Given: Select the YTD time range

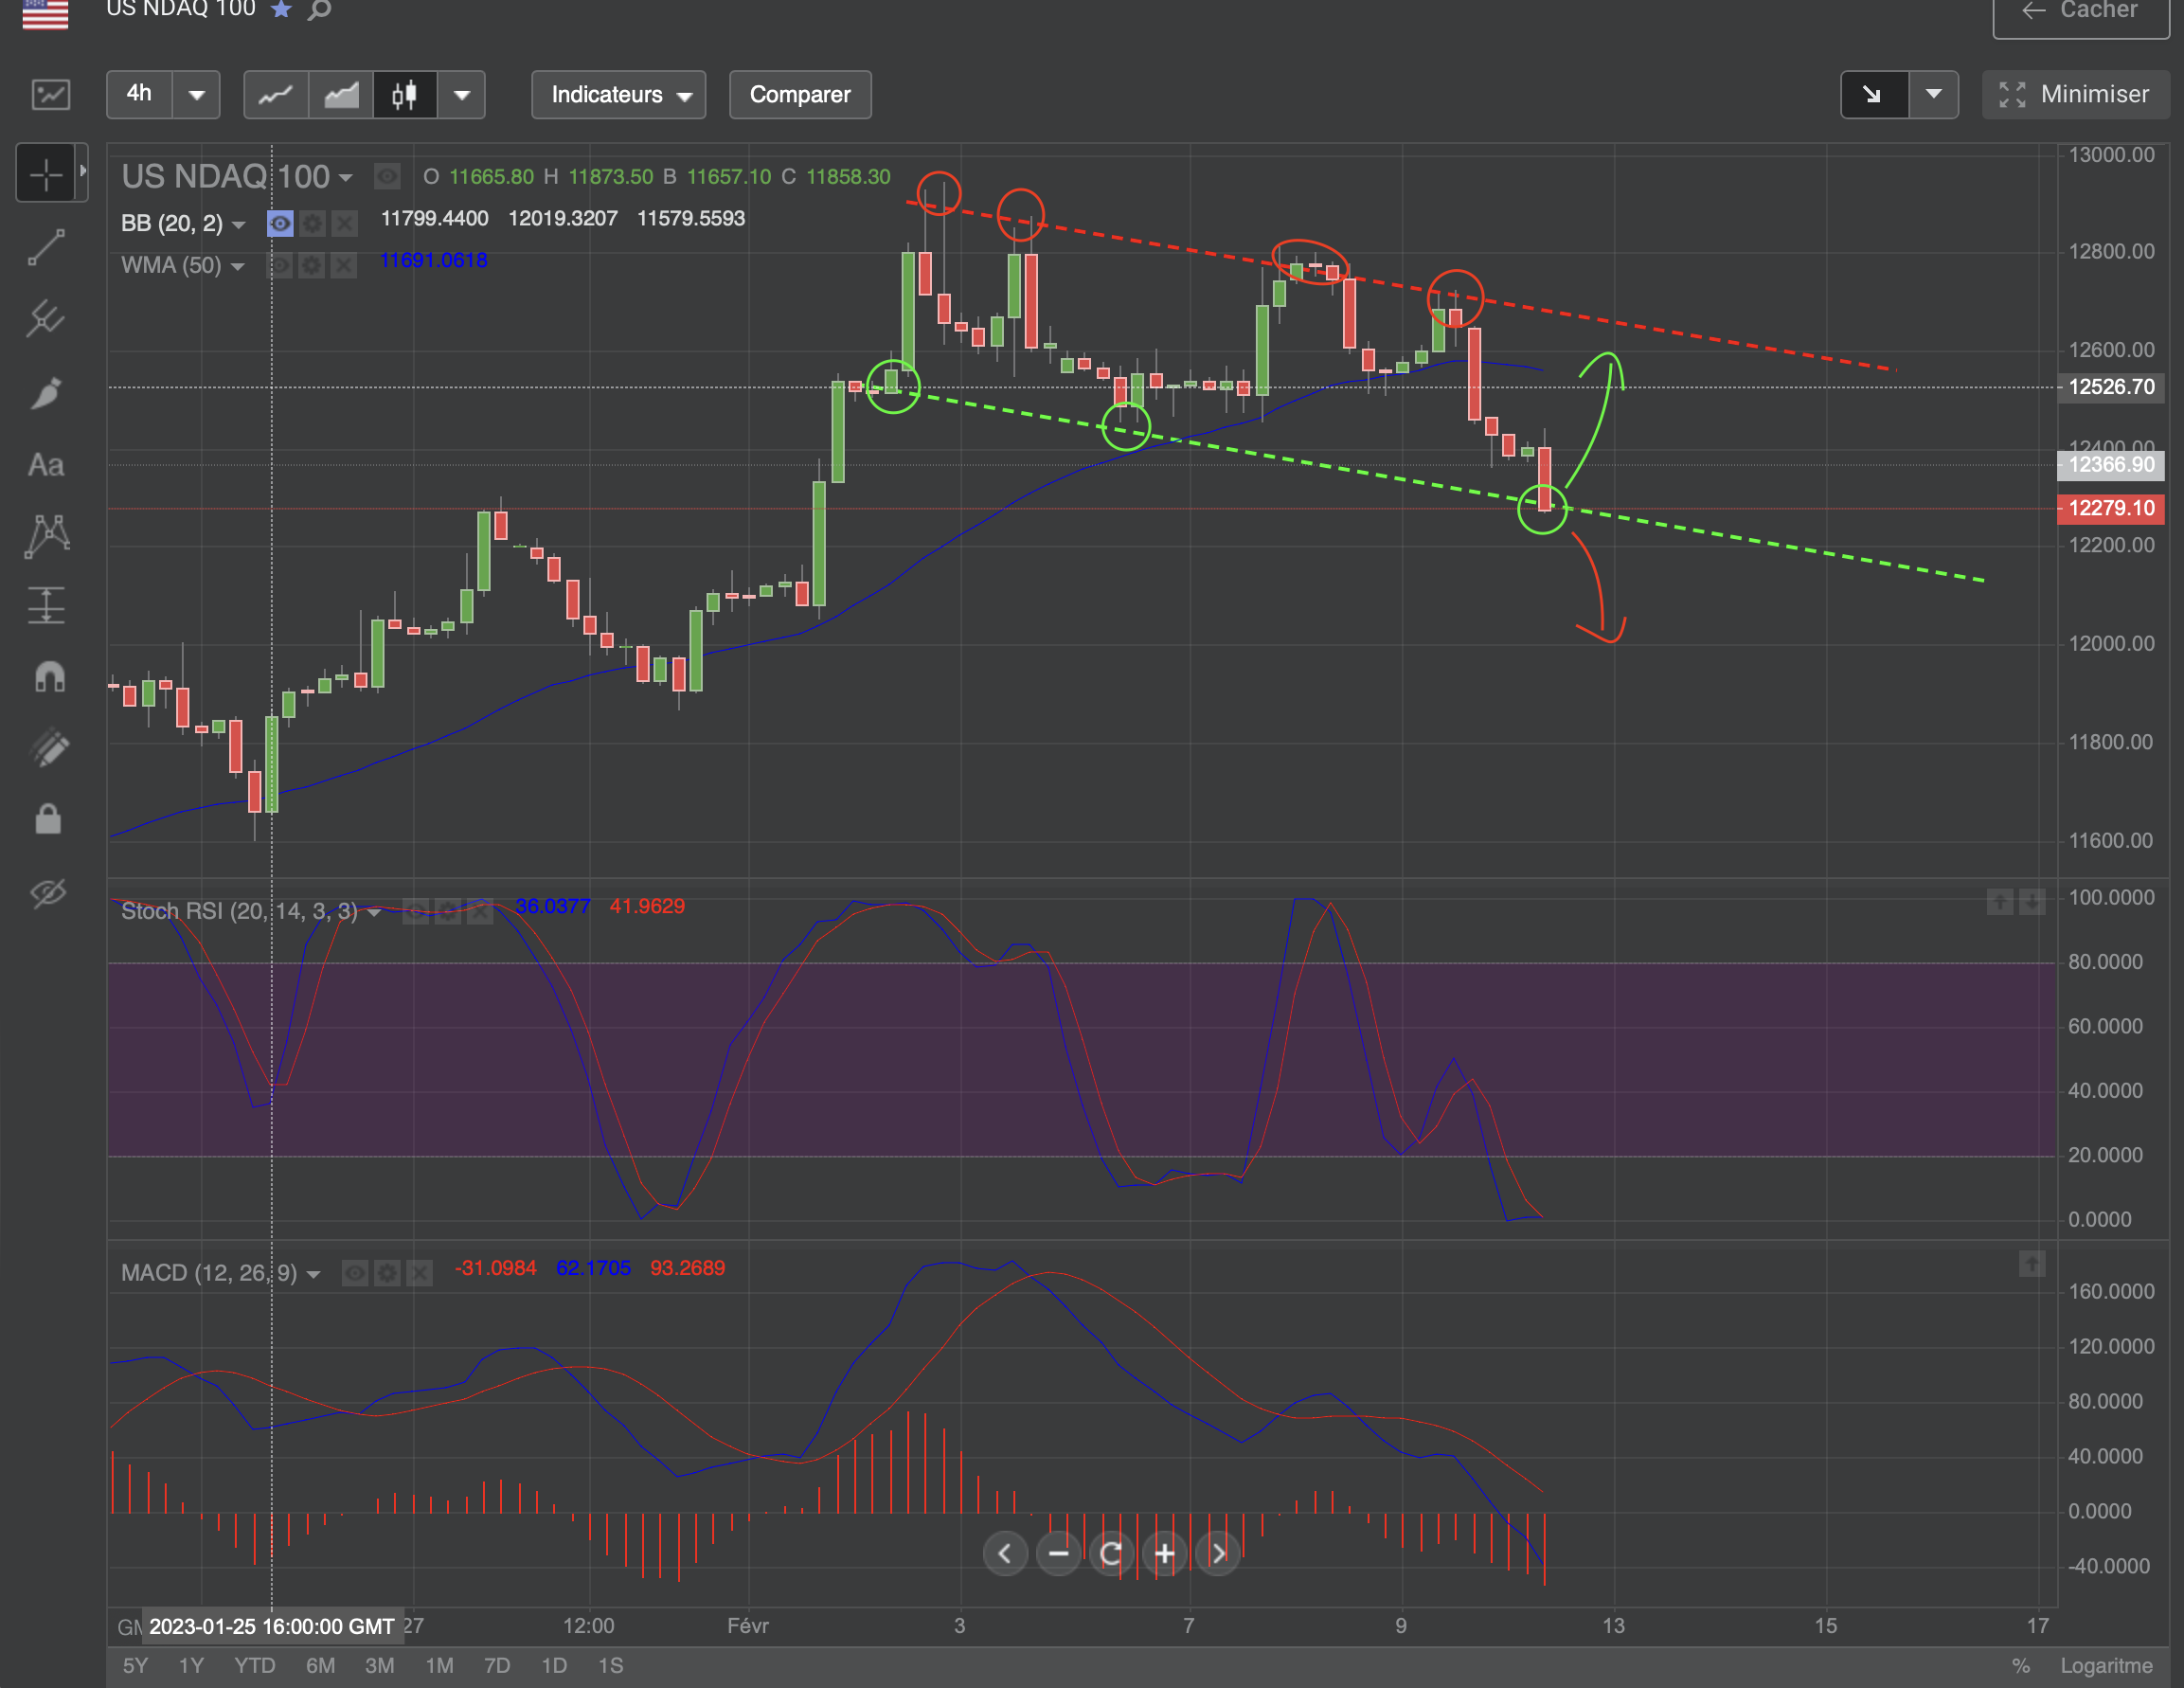Looking at the screenshot, I should pyautogui.click(x=254, y=1665).
